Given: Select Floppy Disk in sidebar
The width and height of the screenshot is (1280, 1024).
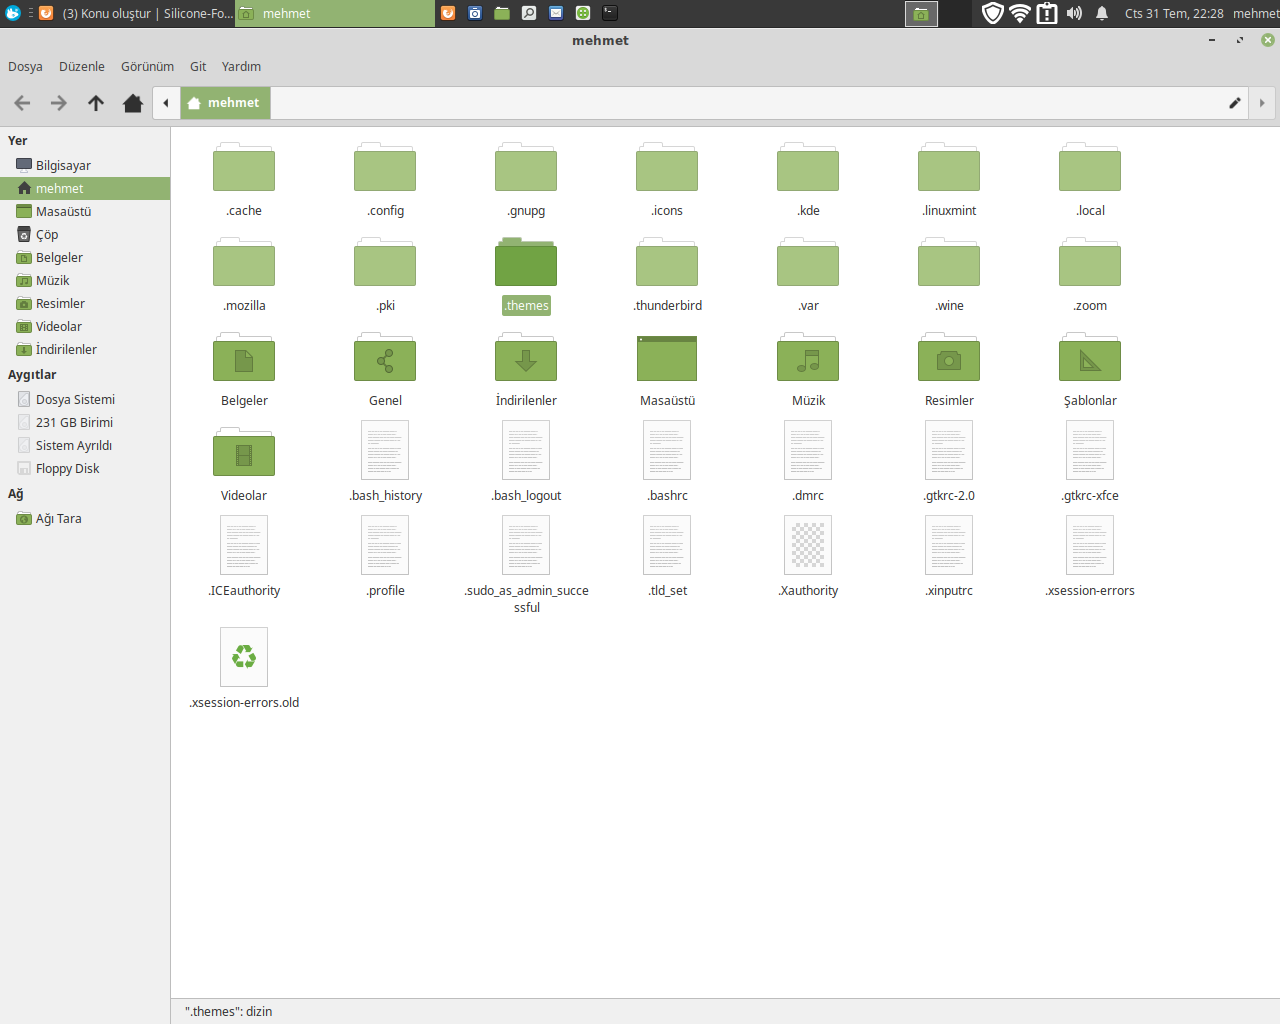Looking at the screenshot, I should 85,468.
